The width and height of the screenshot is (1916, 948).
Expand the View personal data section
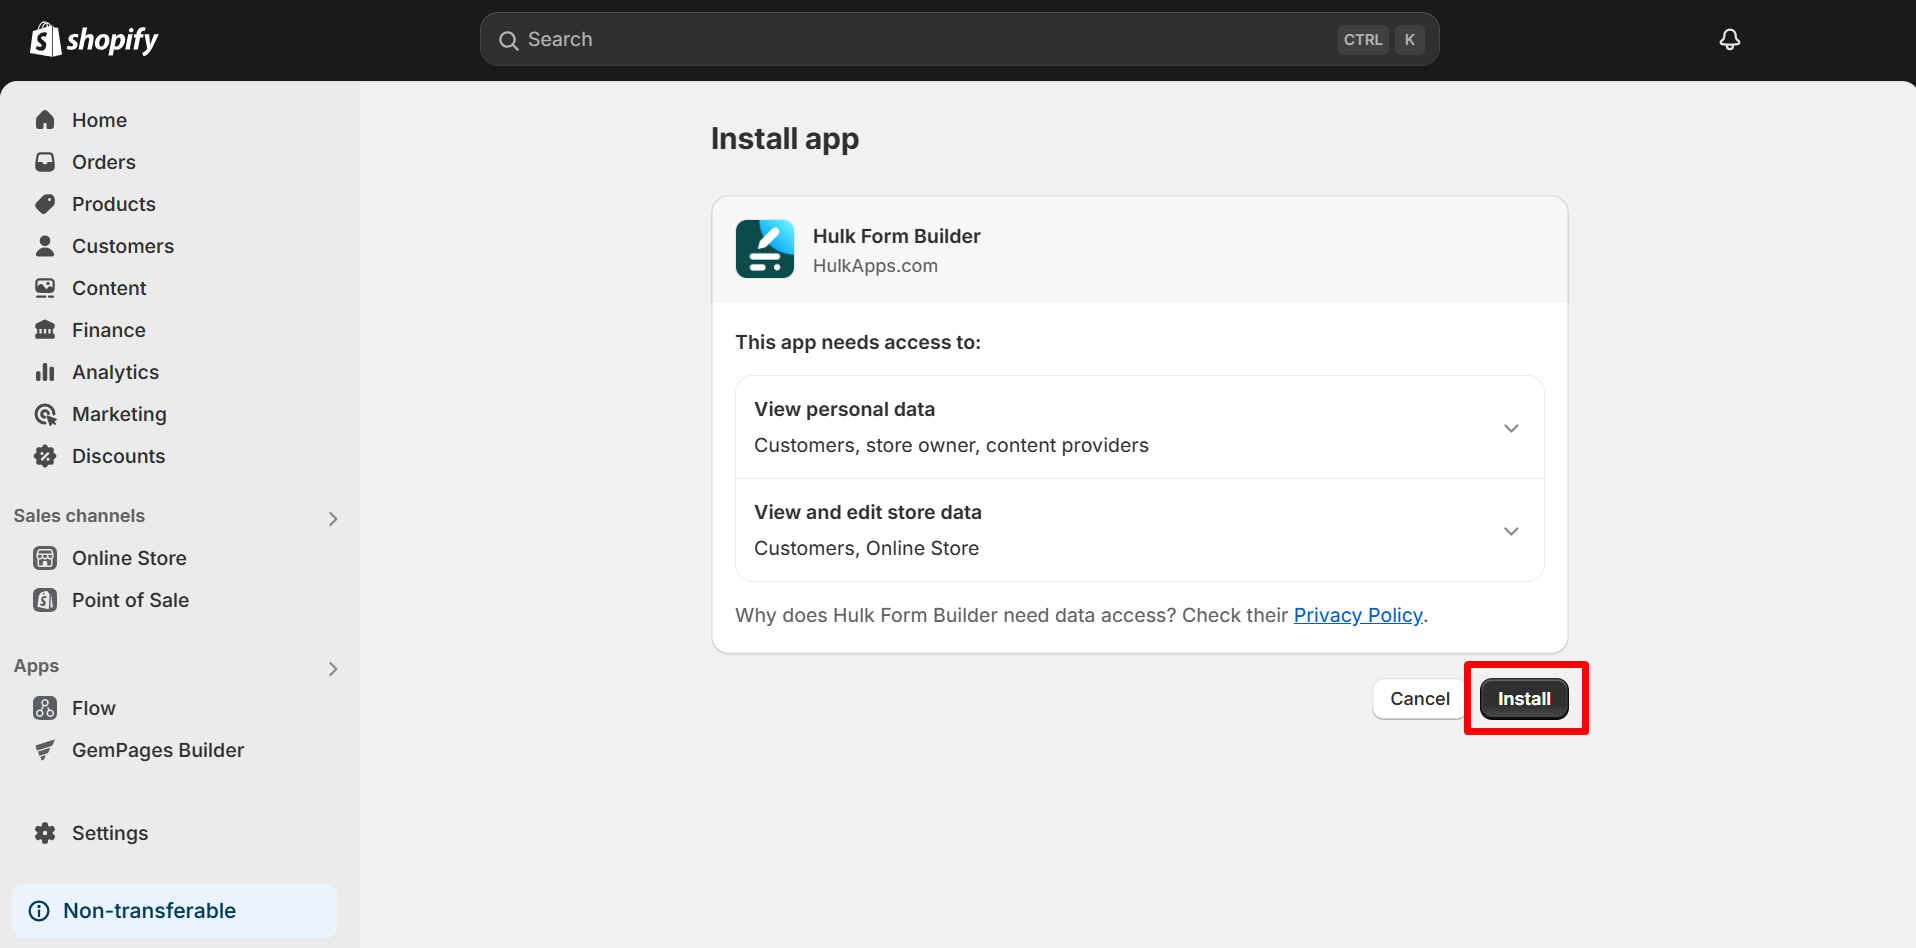click(x=1510, y=427)
